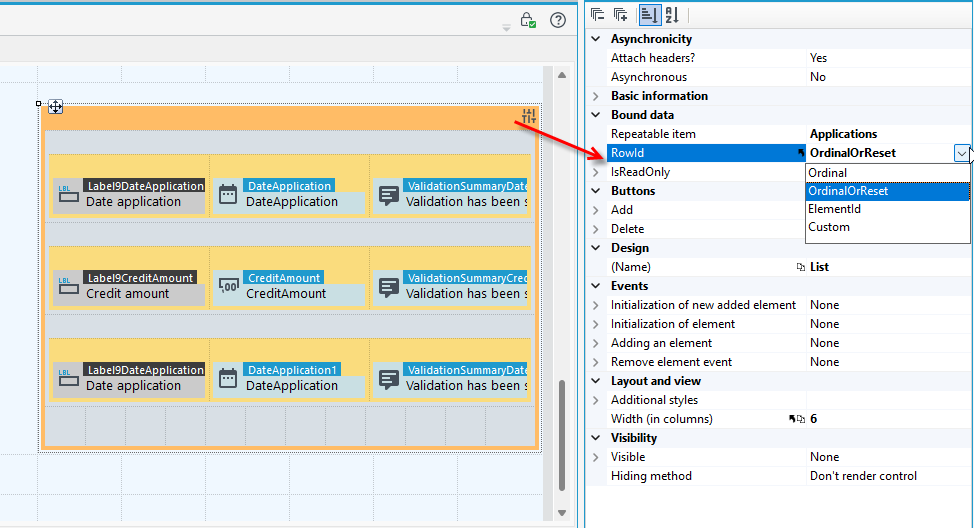Screen dimensions: 974x528
Task: Choose ElementId from the RowId list
Action: pyautogui.click(x=888, y=209)
